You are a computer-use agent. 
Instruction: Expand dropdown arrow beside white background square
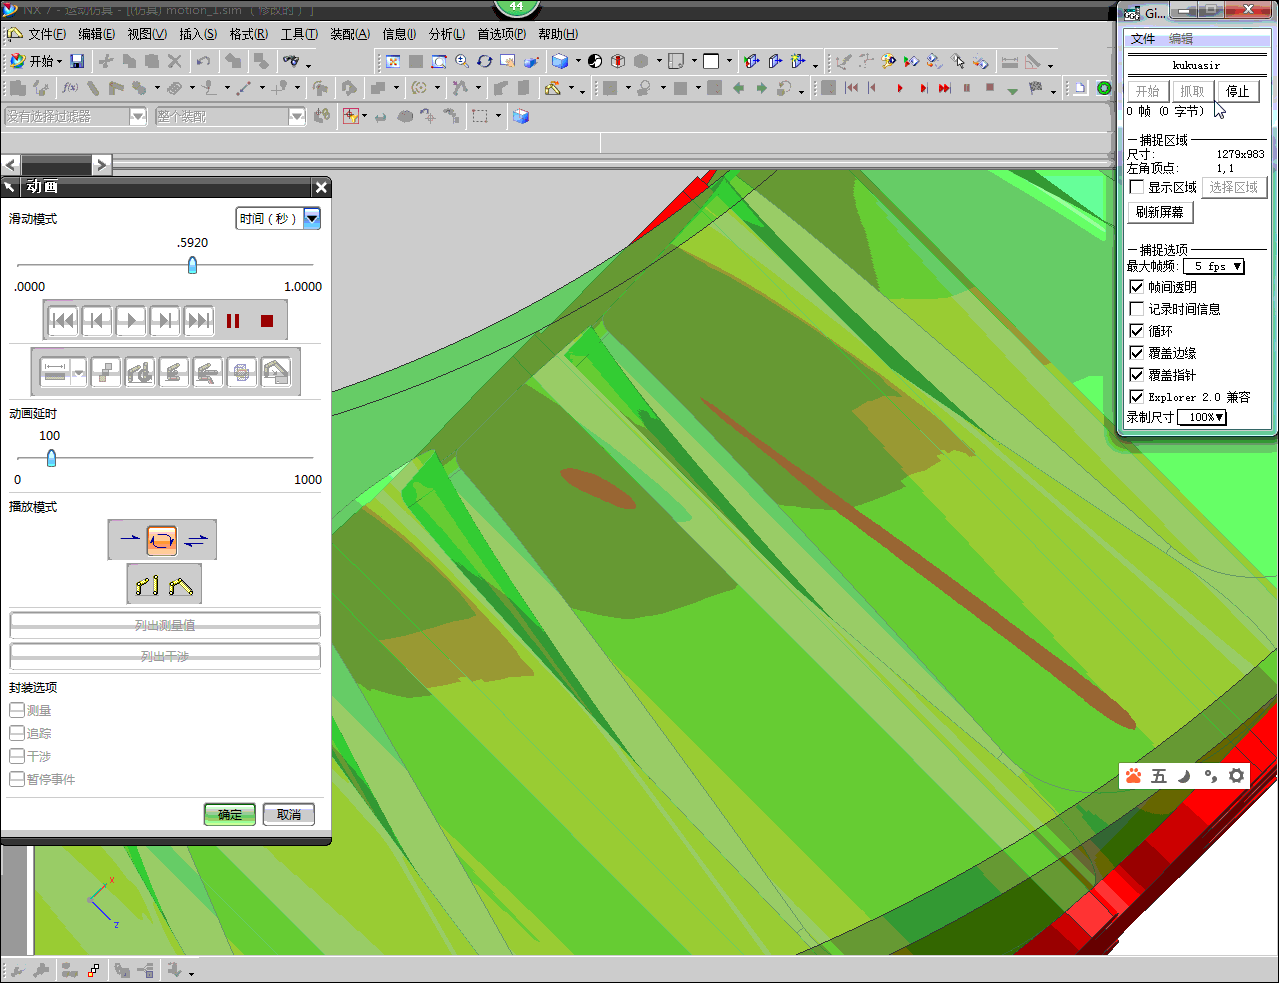[729, 61]
